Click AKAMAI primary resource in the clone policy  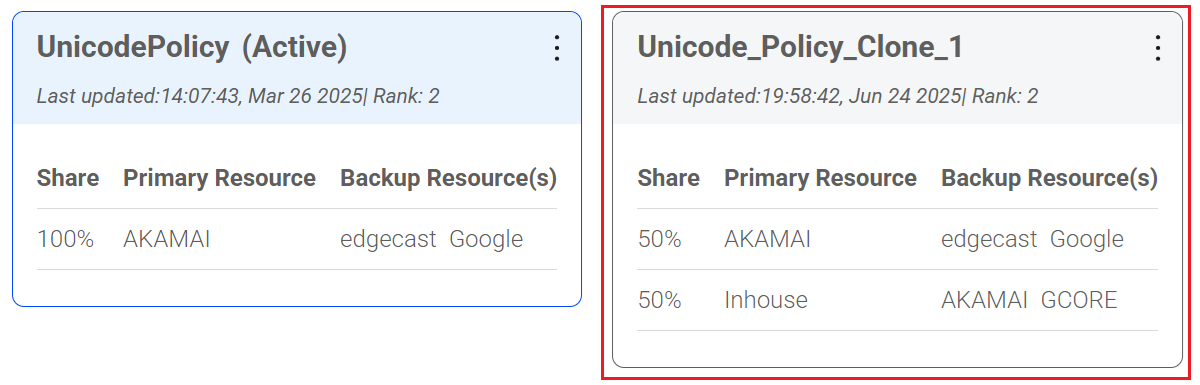tap(768, 239)
